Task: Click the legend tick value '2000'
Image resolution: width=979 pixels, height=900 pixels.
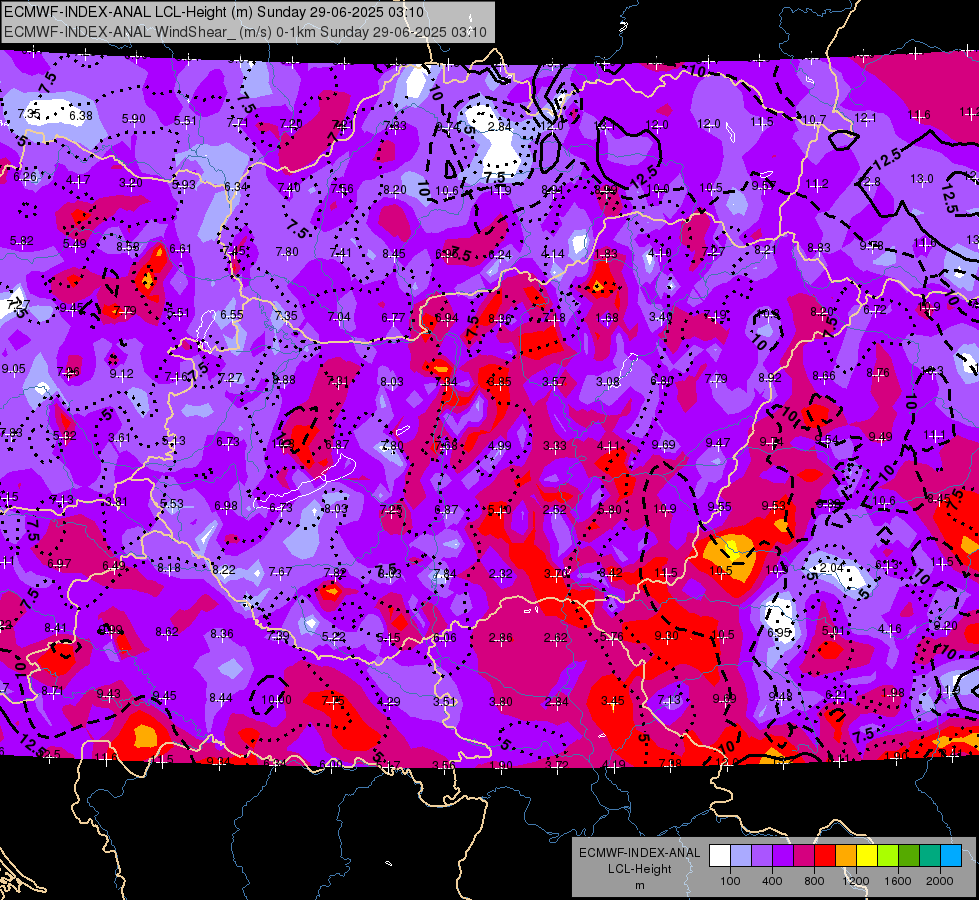Action: (940, 881)
